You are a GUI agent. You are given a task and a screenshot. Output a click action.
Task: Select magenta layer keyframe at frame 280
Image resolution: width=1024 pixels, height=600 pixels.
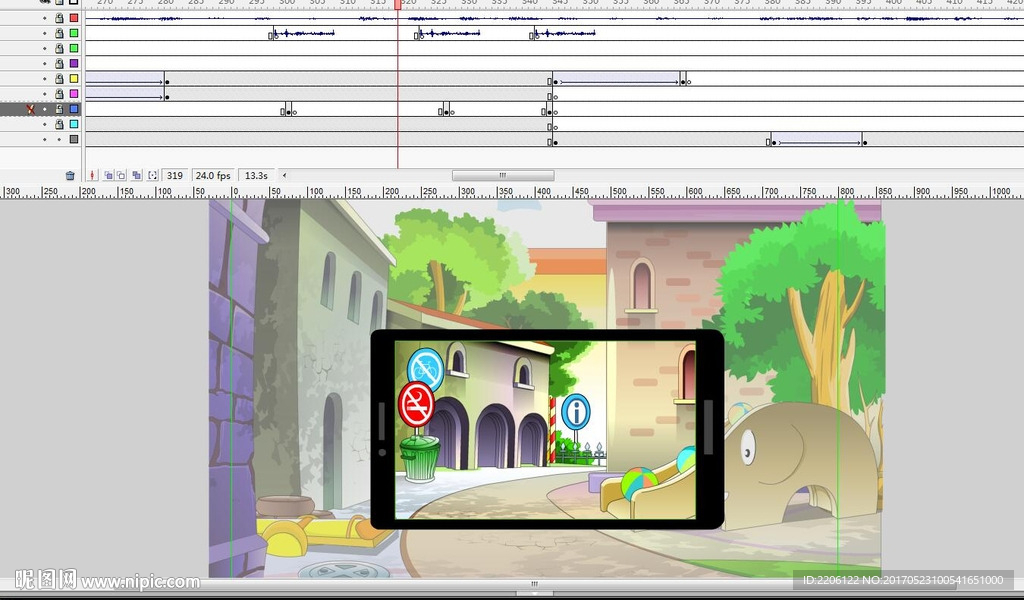point(167,97)
